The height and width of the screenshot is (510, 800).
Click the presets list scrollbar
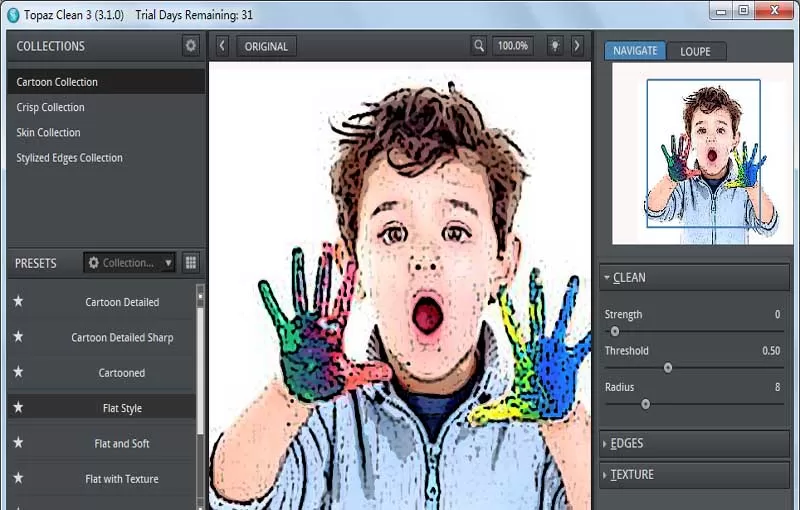pyautogui.click(x=200, y=370)
